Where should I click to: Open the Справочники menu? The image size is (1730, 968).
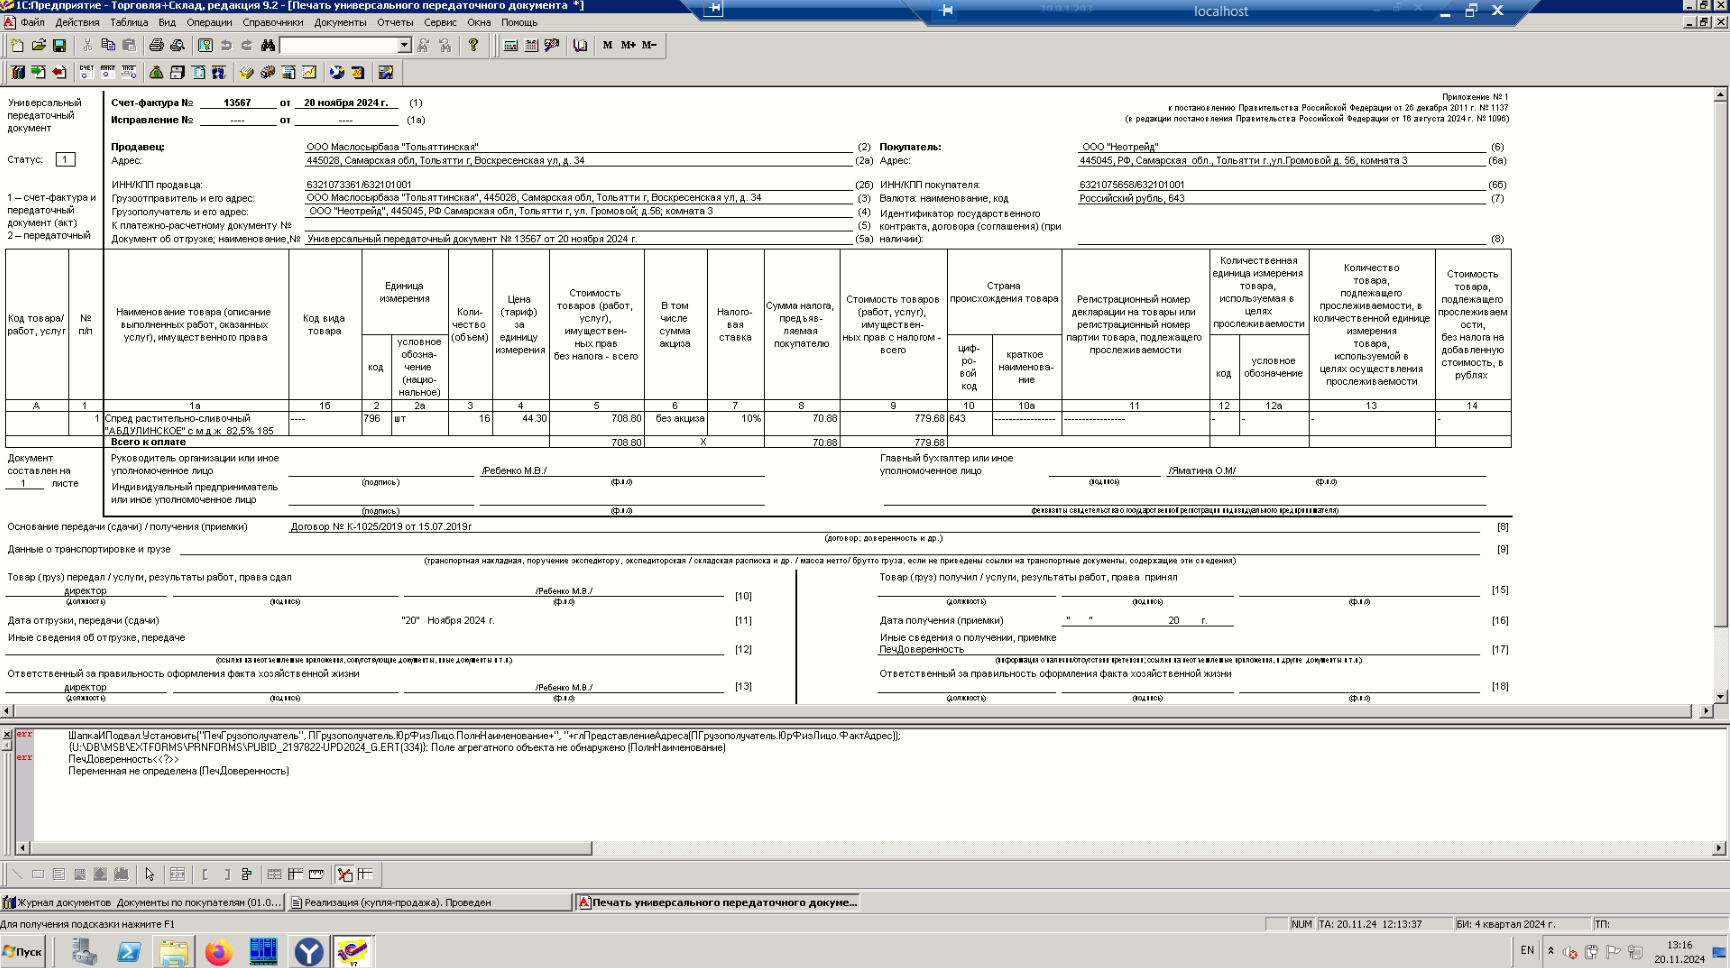click(x=273, y=22)
